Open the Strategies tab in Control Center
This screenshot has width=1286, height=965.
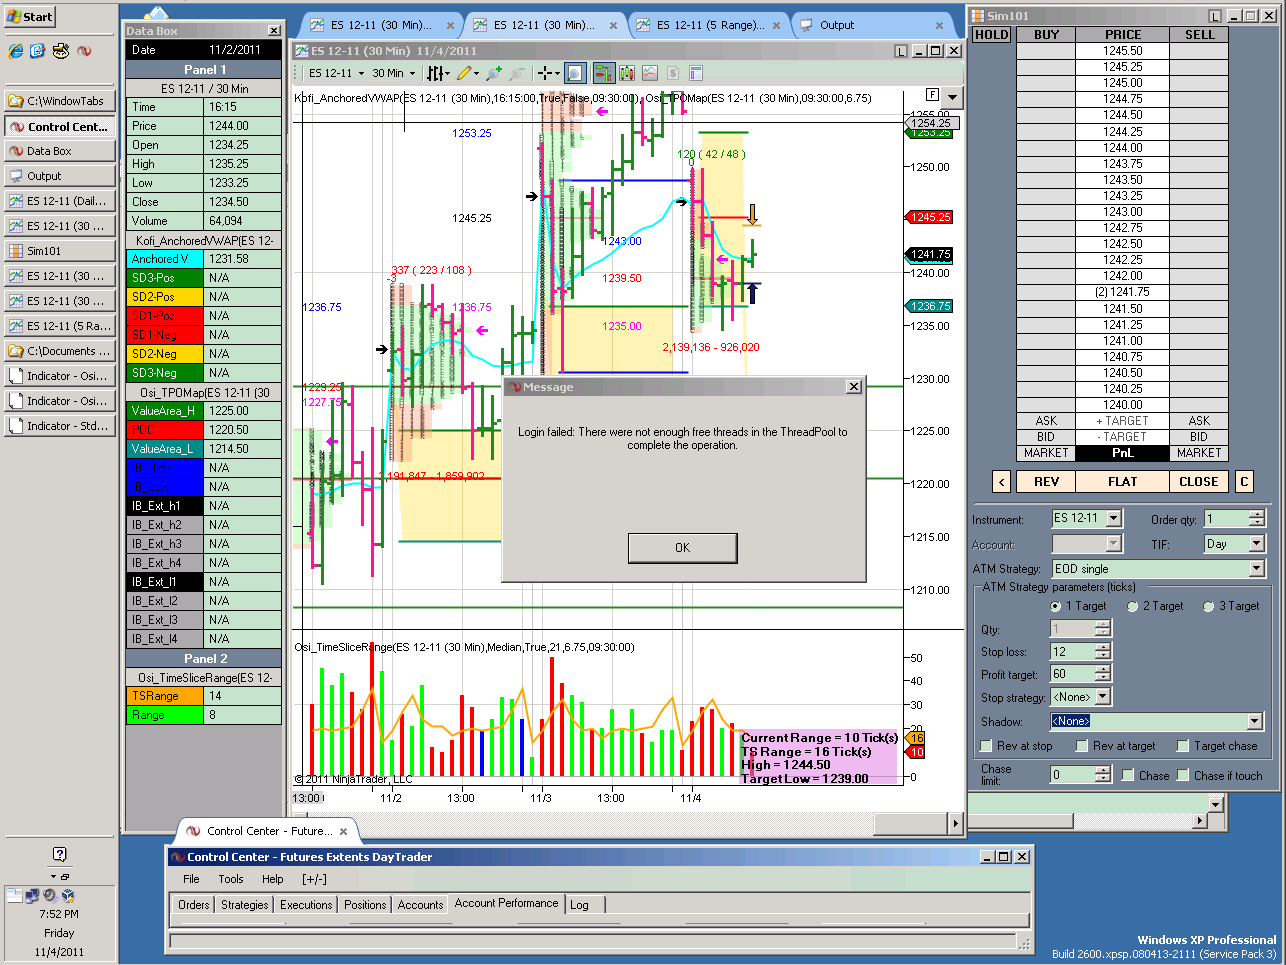(245, 904)
